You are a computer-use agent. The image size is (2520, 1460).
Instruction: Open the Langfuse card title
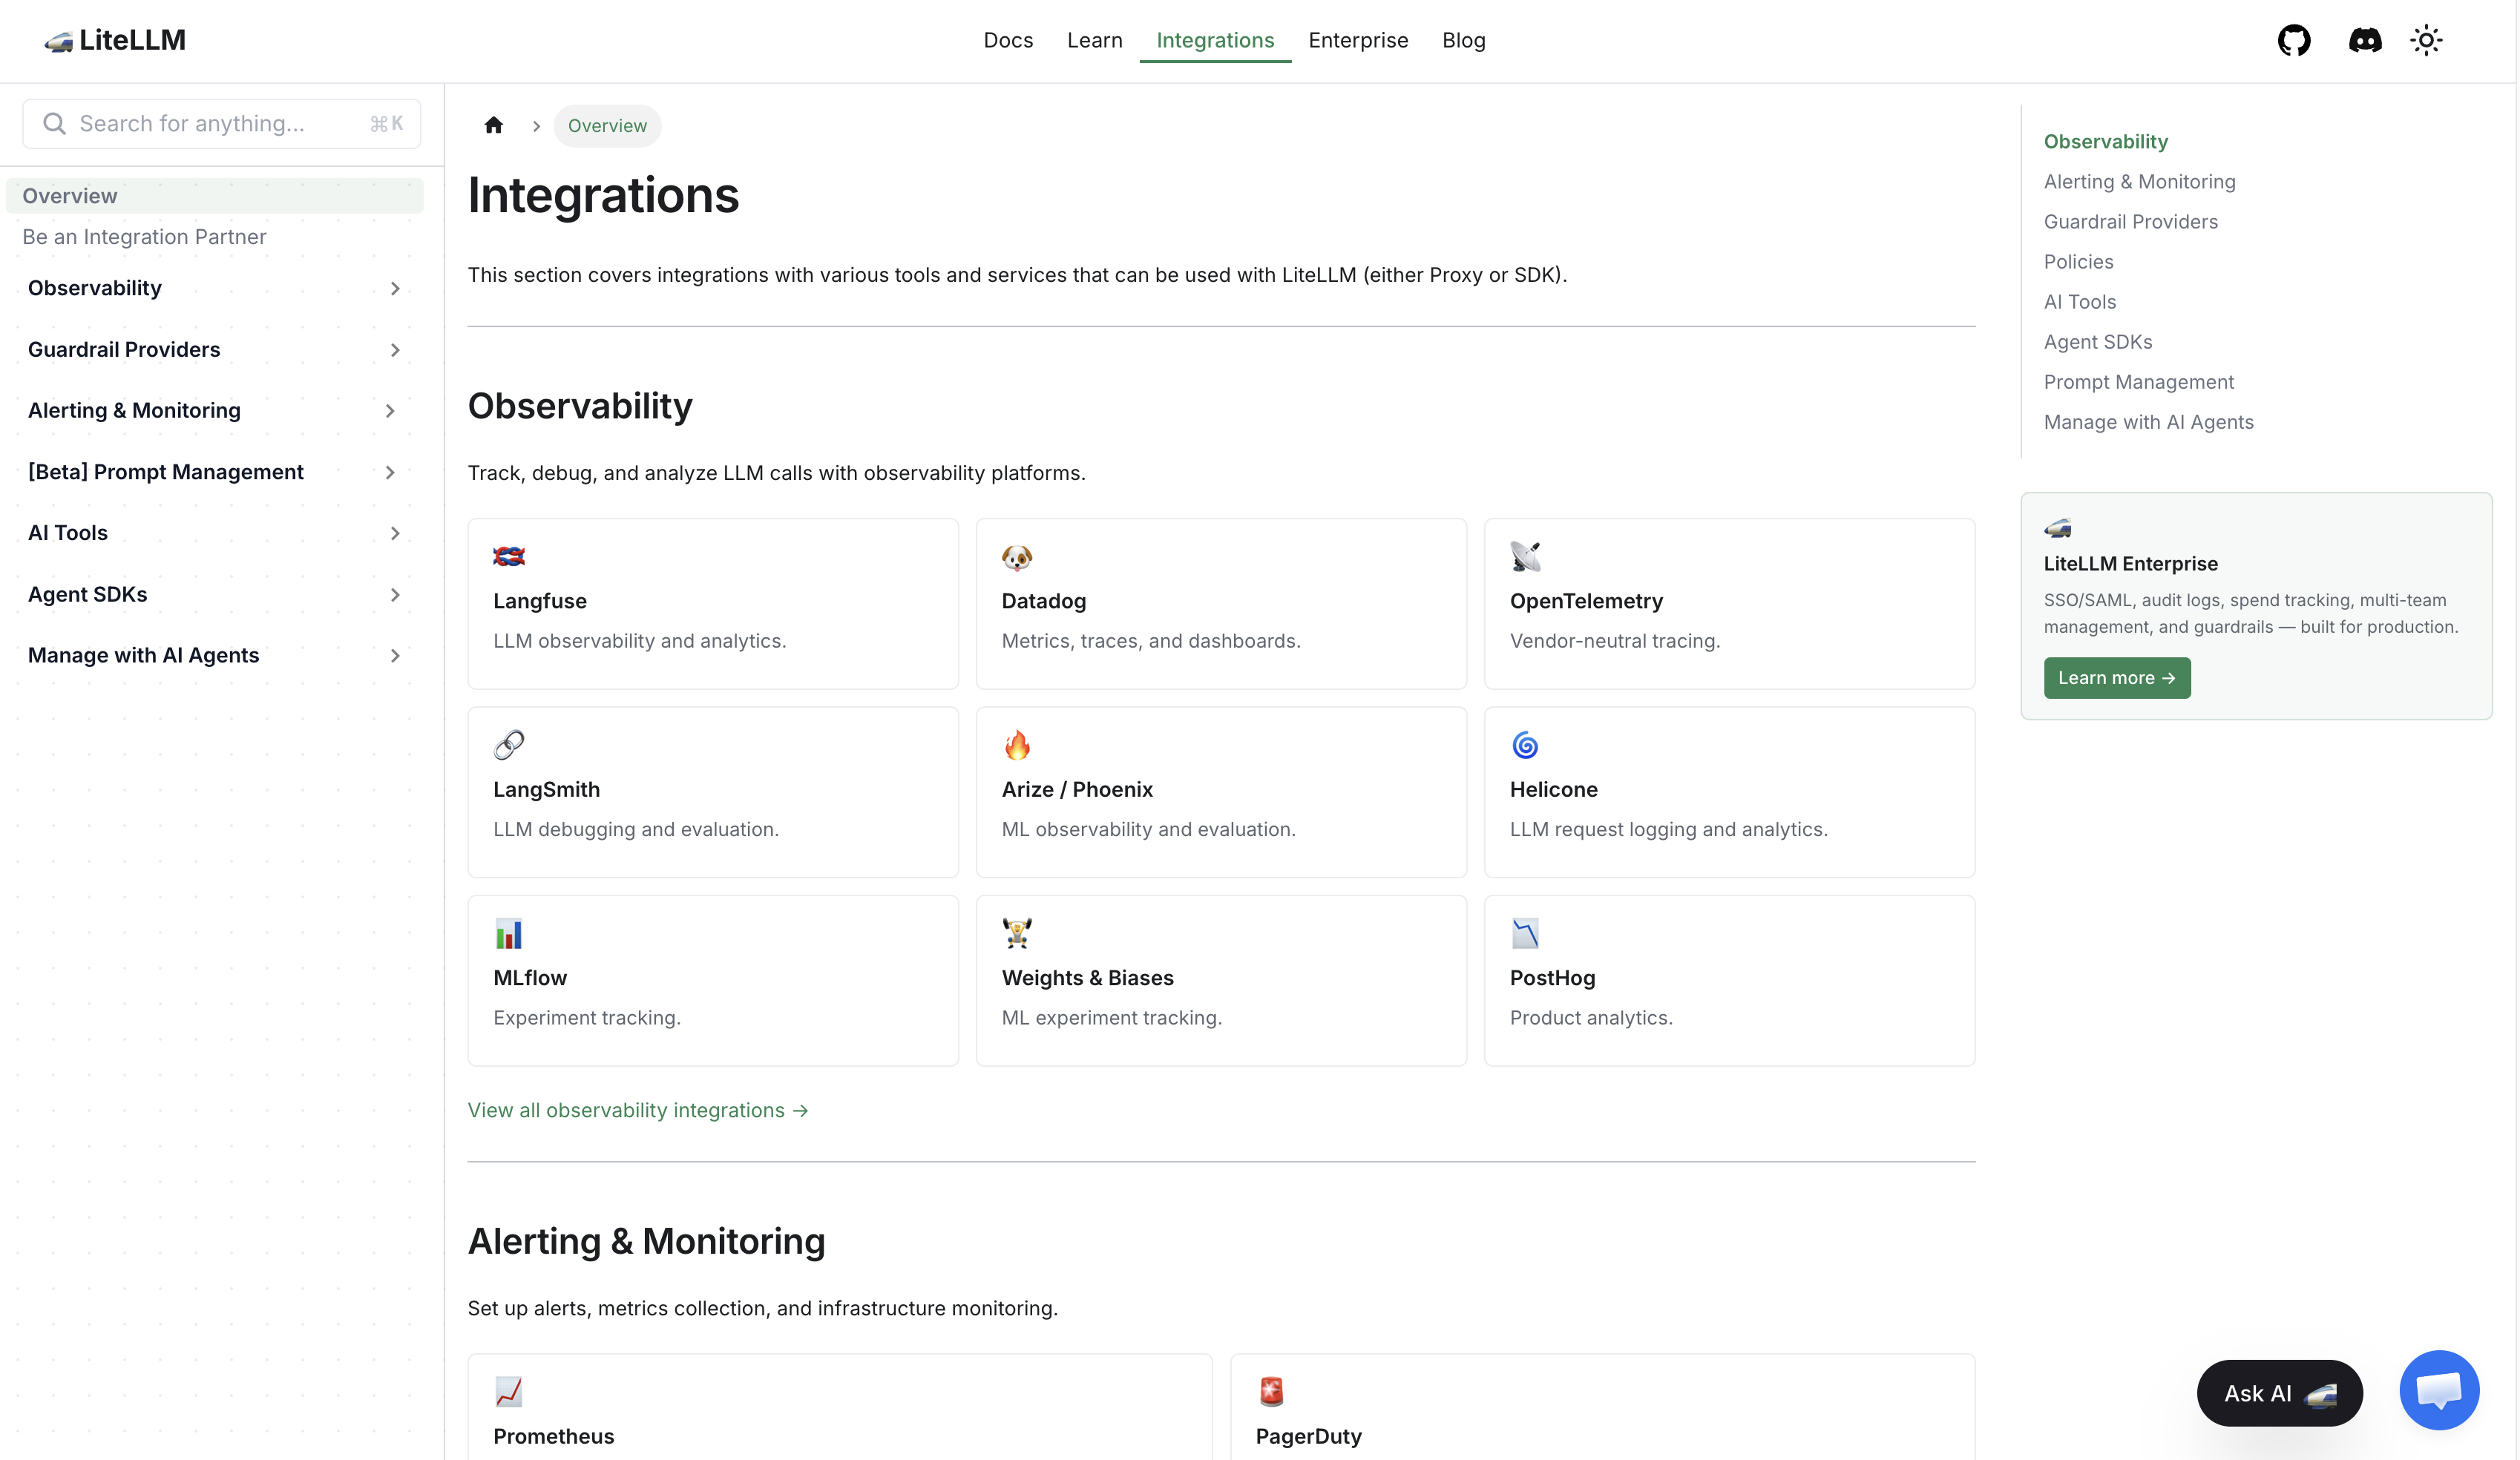click(540, 601)
